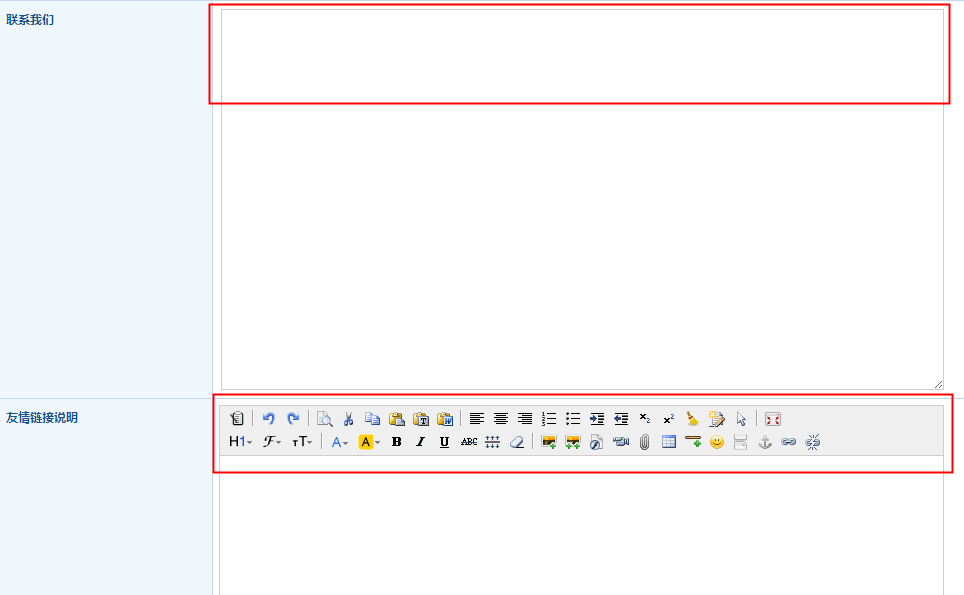Toggle bold formatting
Screen dimensions: 964x595
tap(397, 442)
